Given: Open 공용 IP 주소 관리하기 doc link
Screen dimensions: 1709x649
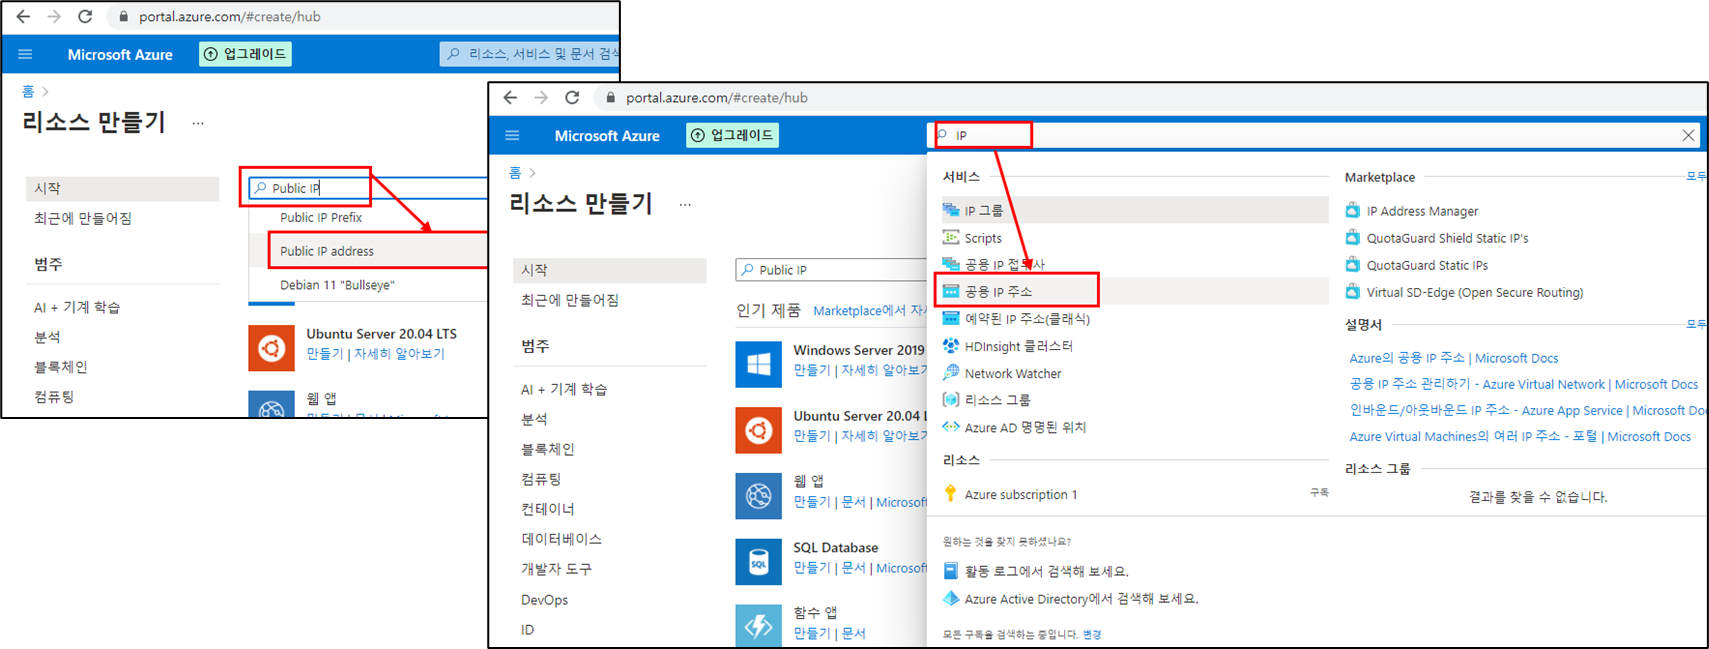Looking at the screenshot, I should point(1524,384).
